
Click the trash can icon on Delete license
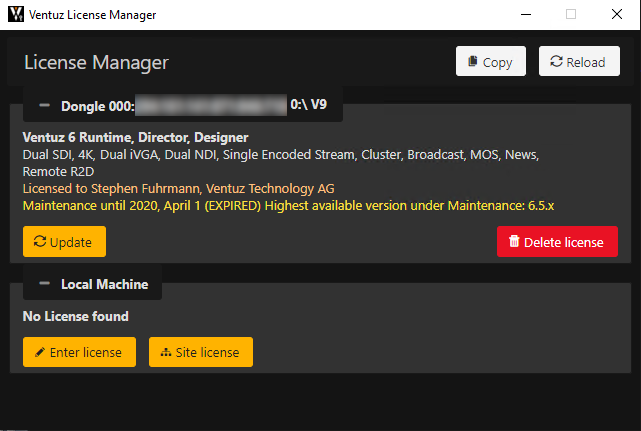coord(514,242)
